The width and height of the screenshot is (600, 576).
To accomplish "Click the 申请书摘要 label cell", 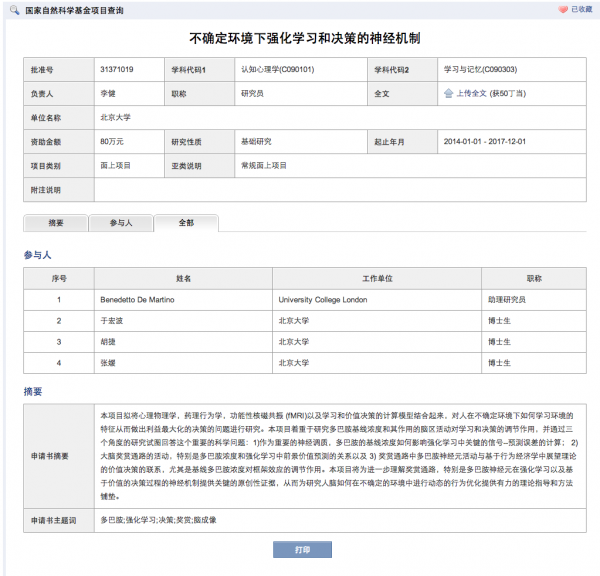I will pos(59,456).
